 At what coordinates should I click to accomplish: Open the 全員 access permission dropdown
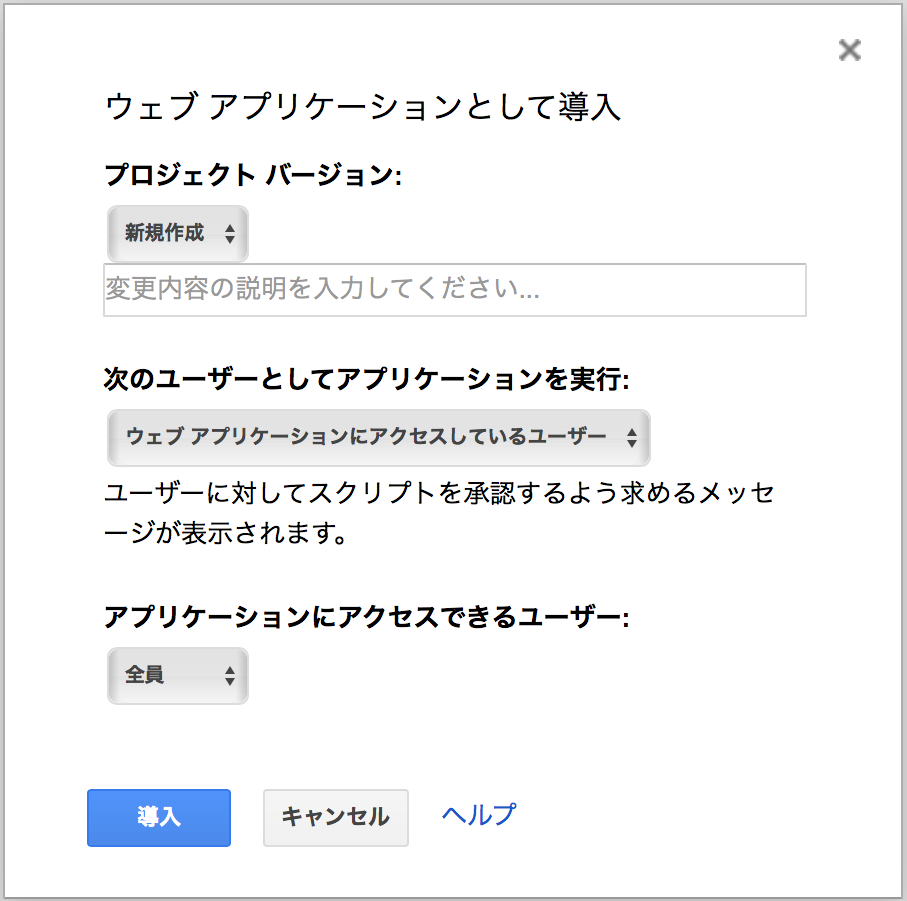177,676
